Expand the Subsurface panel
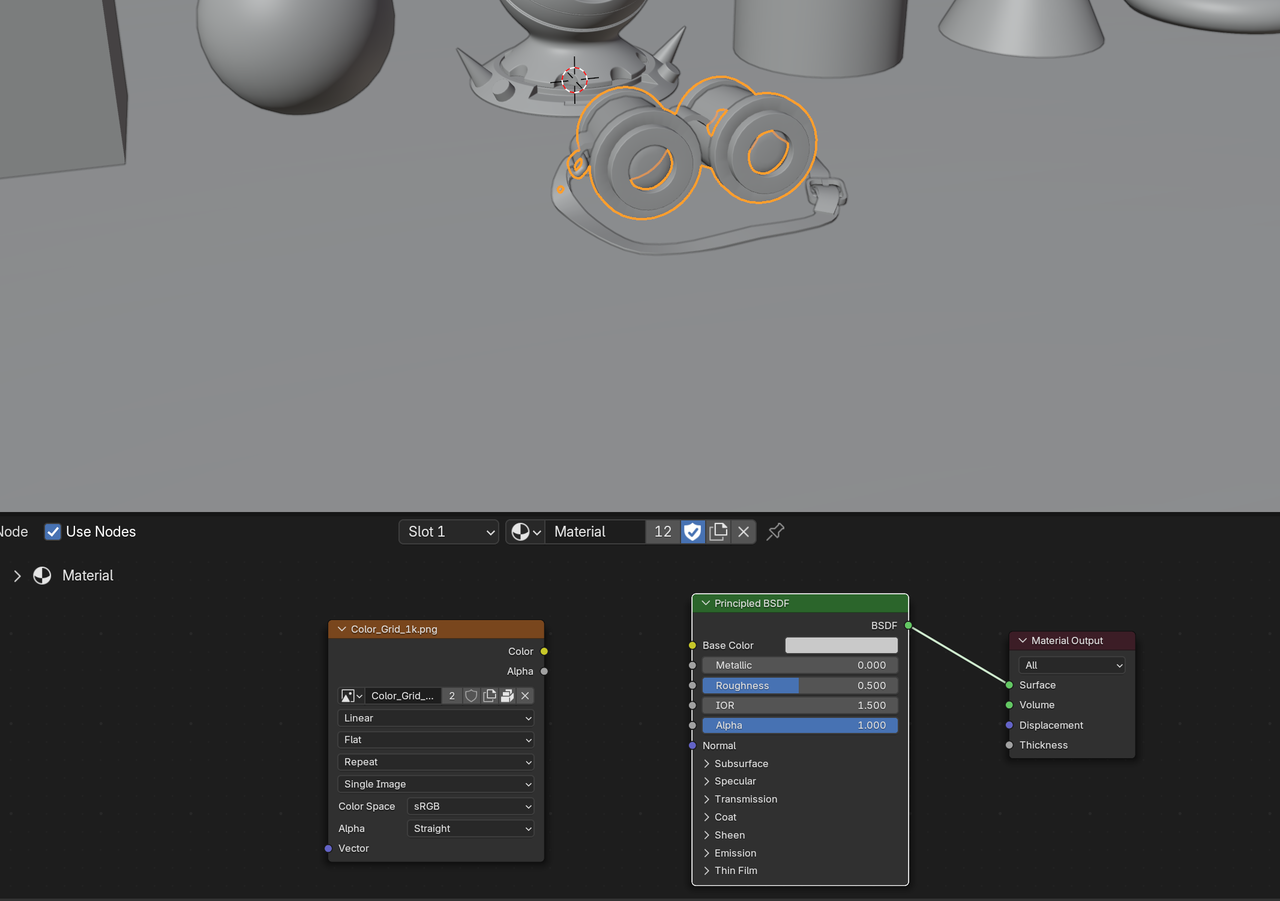This screenshot has width=1280, height=901. [707, 764]
